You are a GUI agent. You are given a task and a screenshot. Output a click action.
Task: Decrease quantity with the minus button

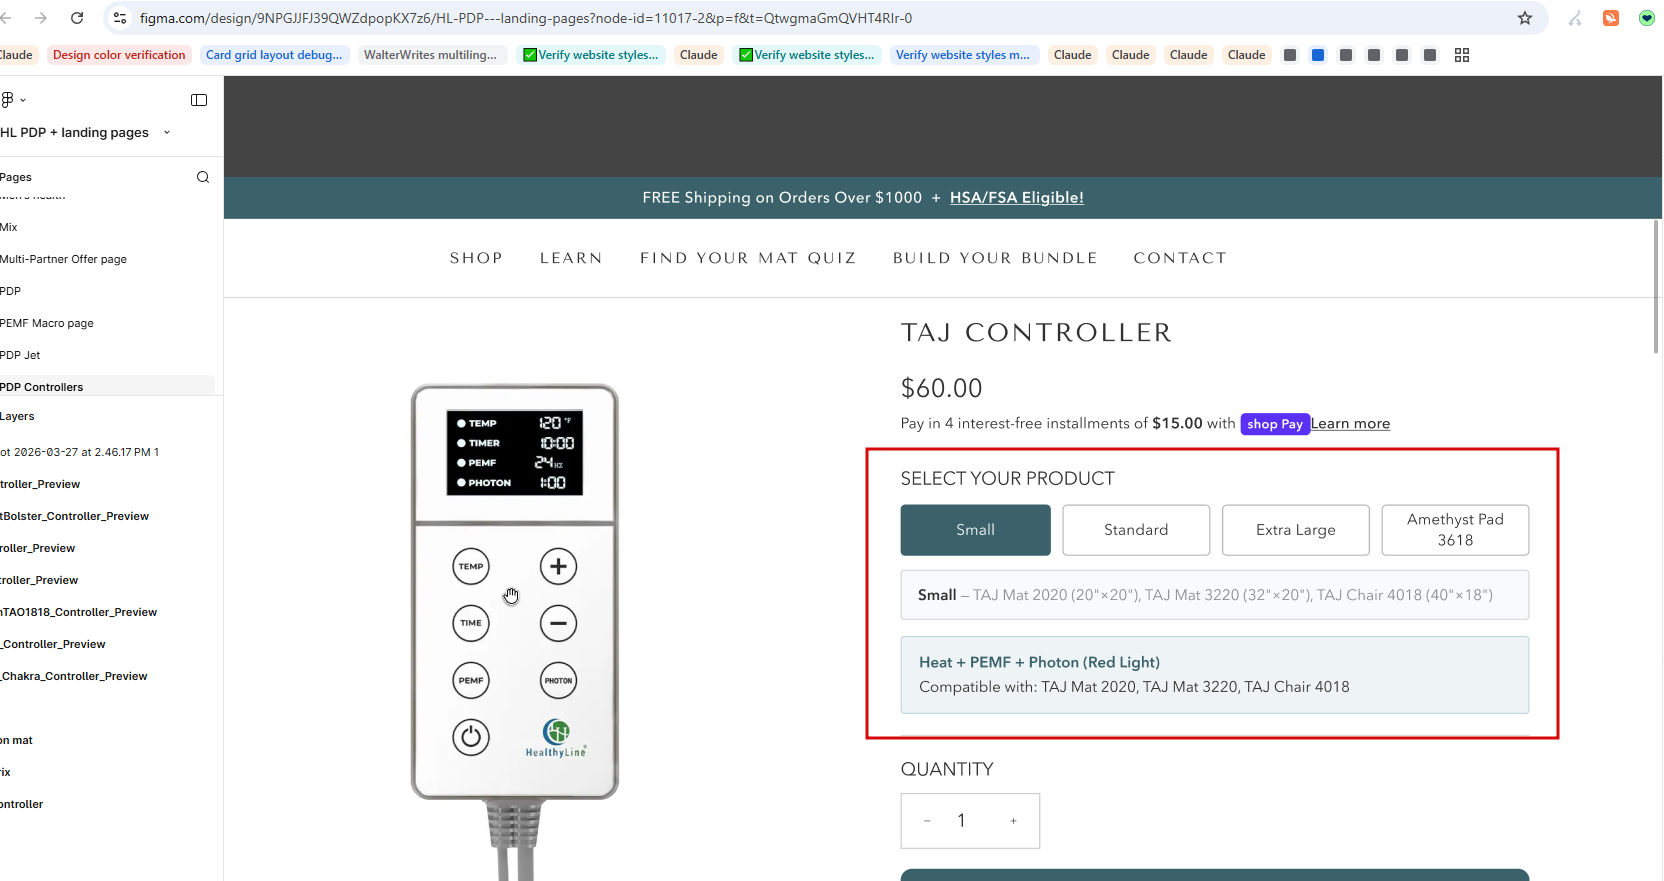(x=927, y=821)
